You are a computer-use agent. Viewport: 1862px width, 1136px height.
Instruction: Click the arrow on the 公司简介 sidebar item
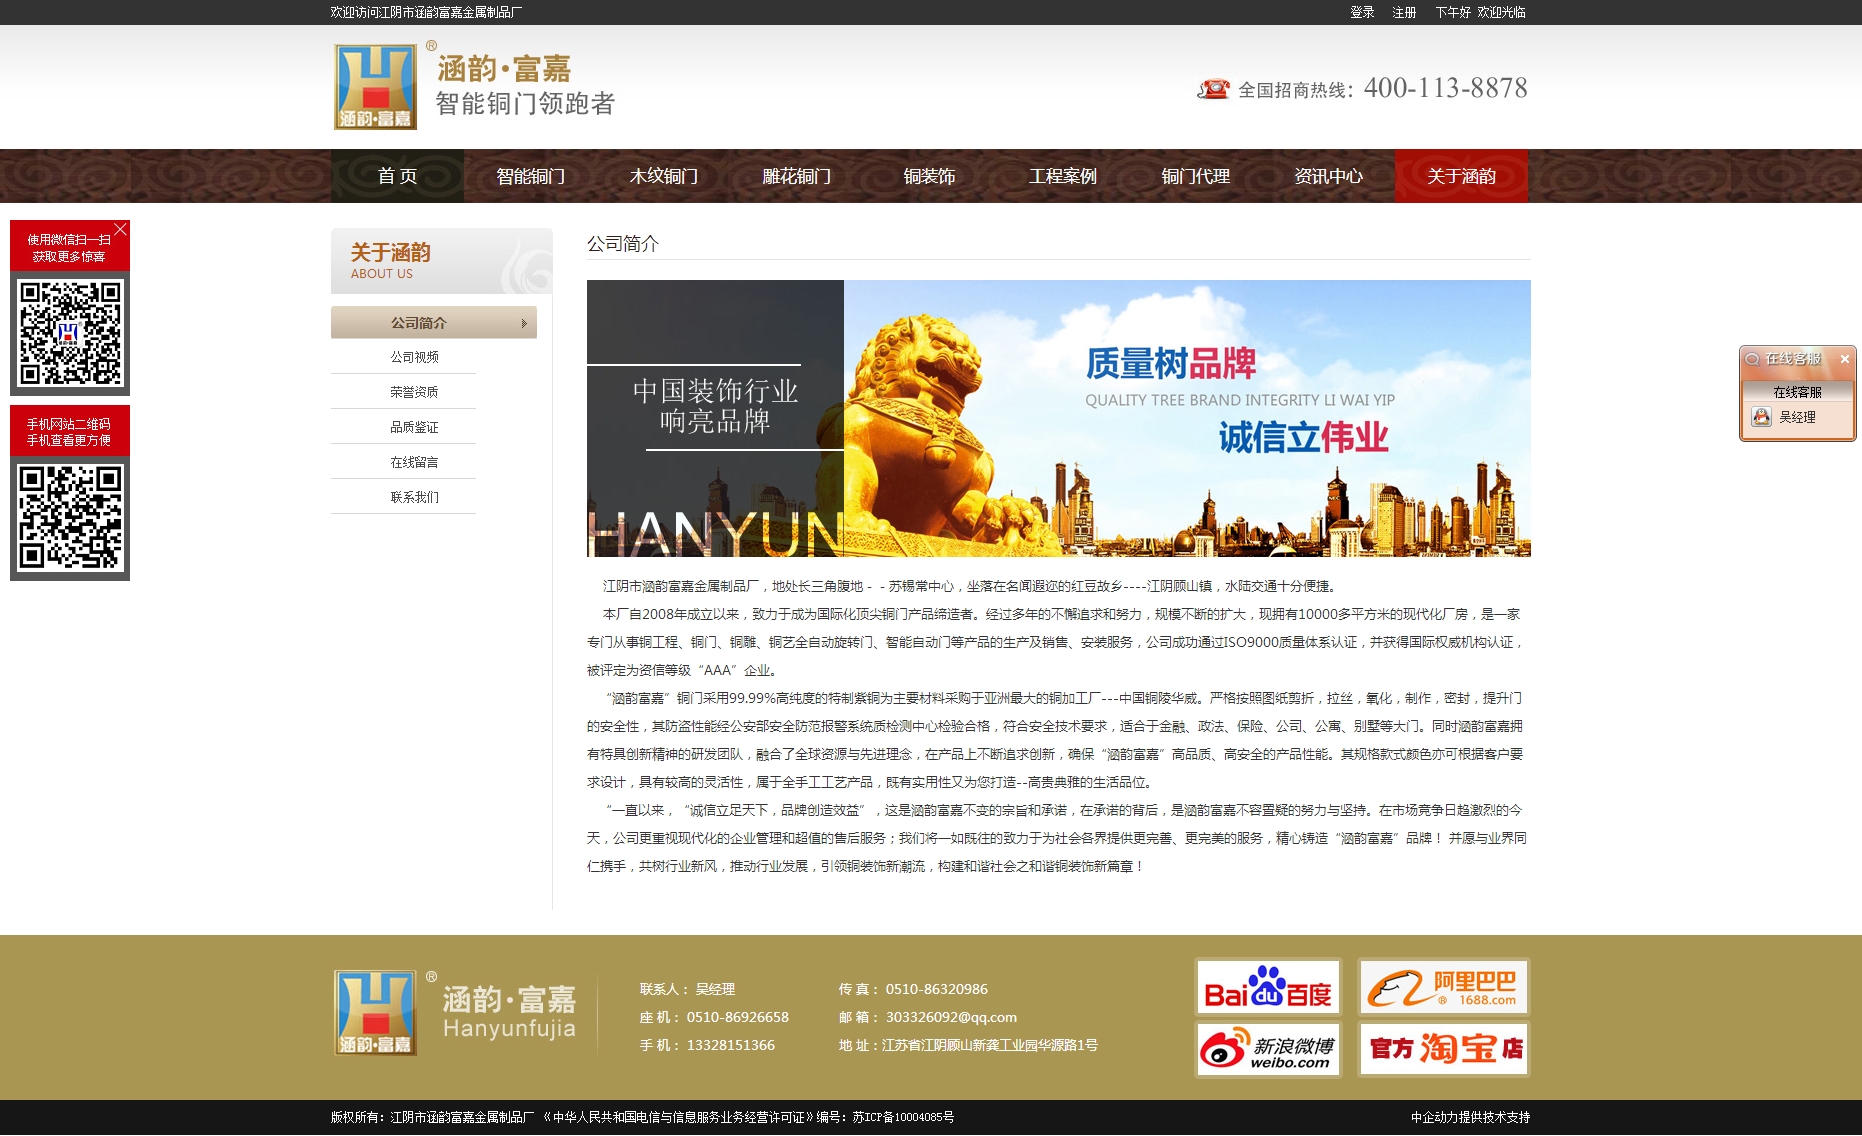tap(524, 323)
